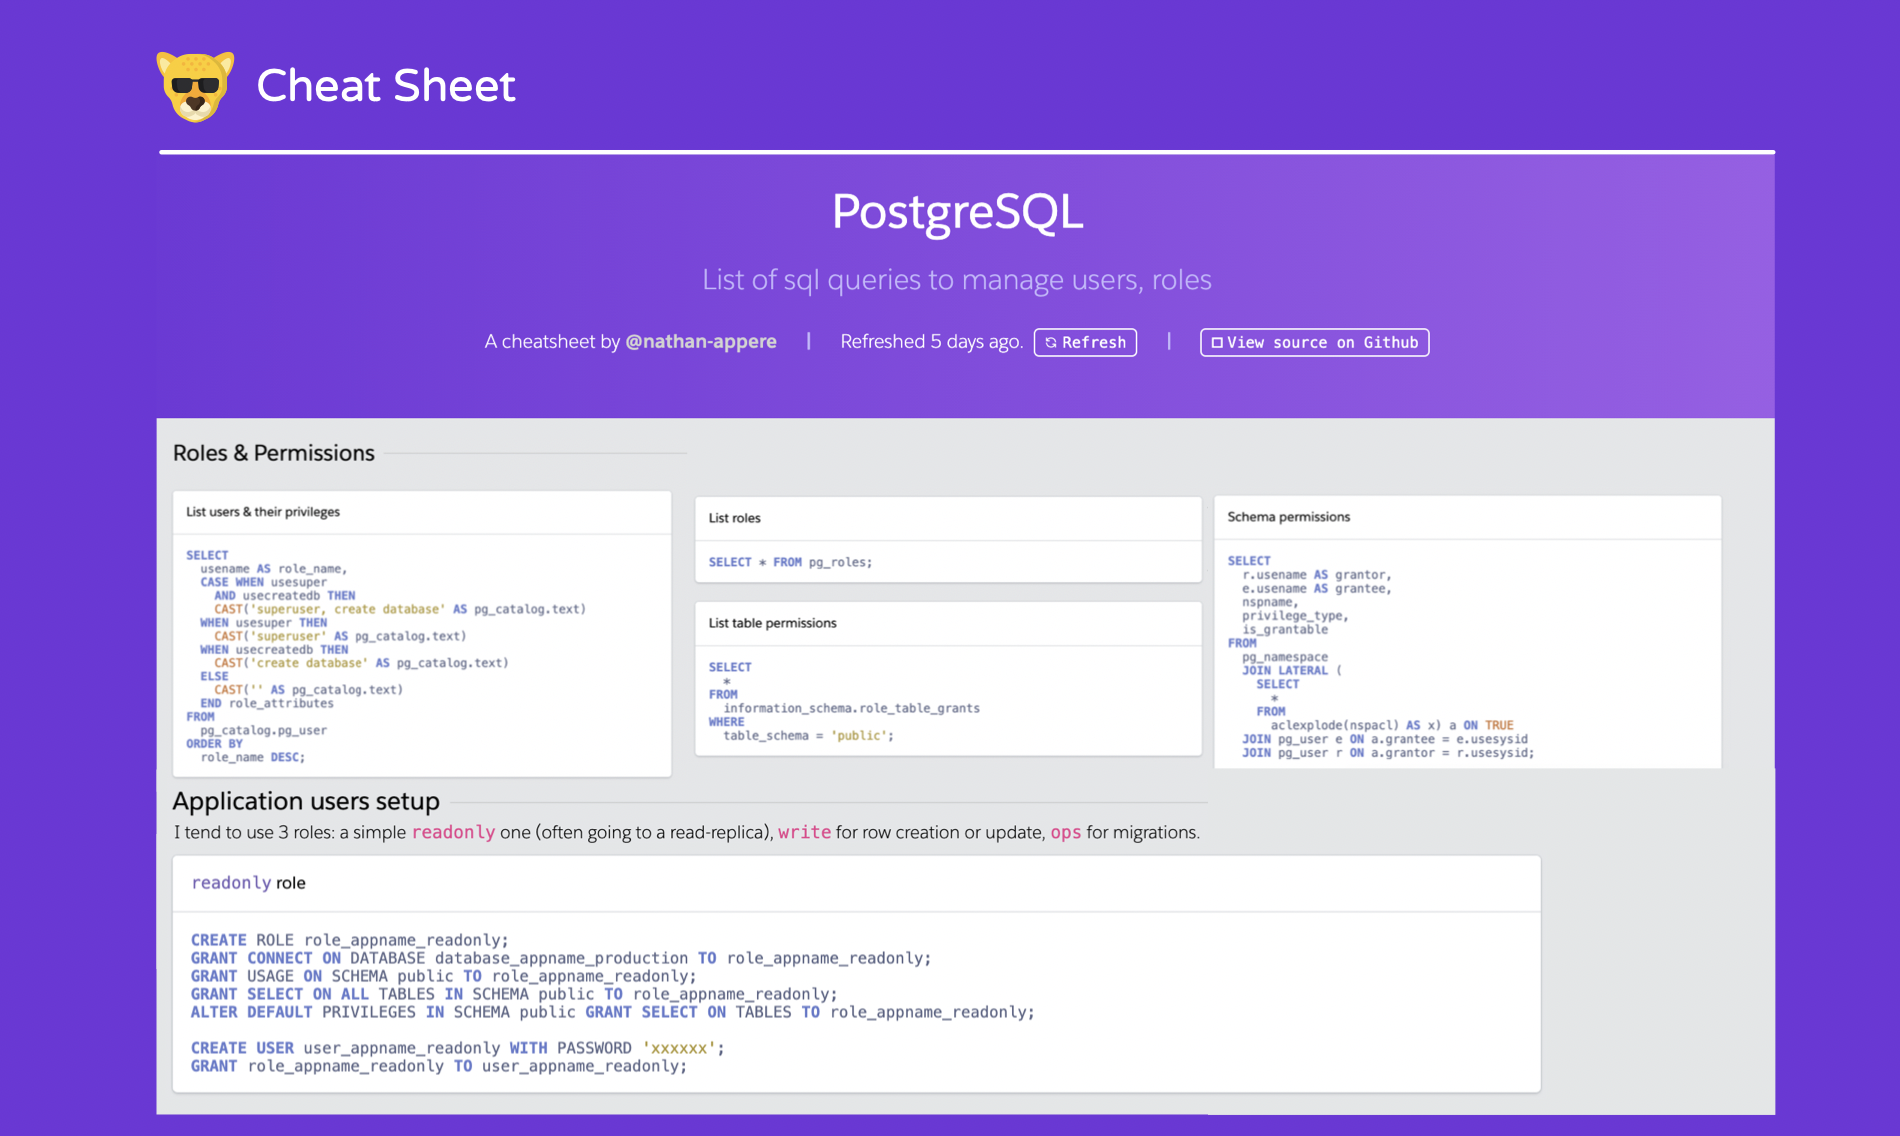Click the 'Schema permissions' card title
The width and height of the screenshot is (1900, 1136).
click(1289, 517)
